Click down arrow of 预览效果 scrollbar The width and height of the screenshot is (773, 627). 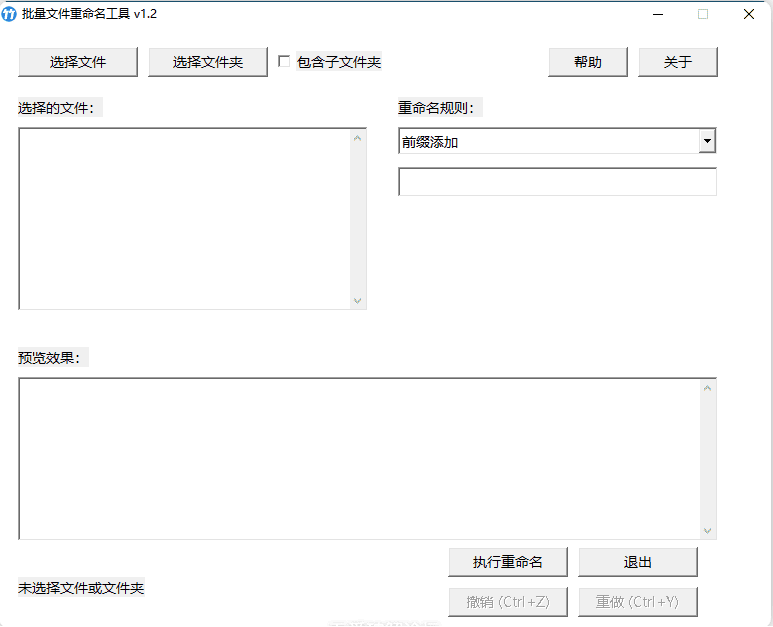708,531
